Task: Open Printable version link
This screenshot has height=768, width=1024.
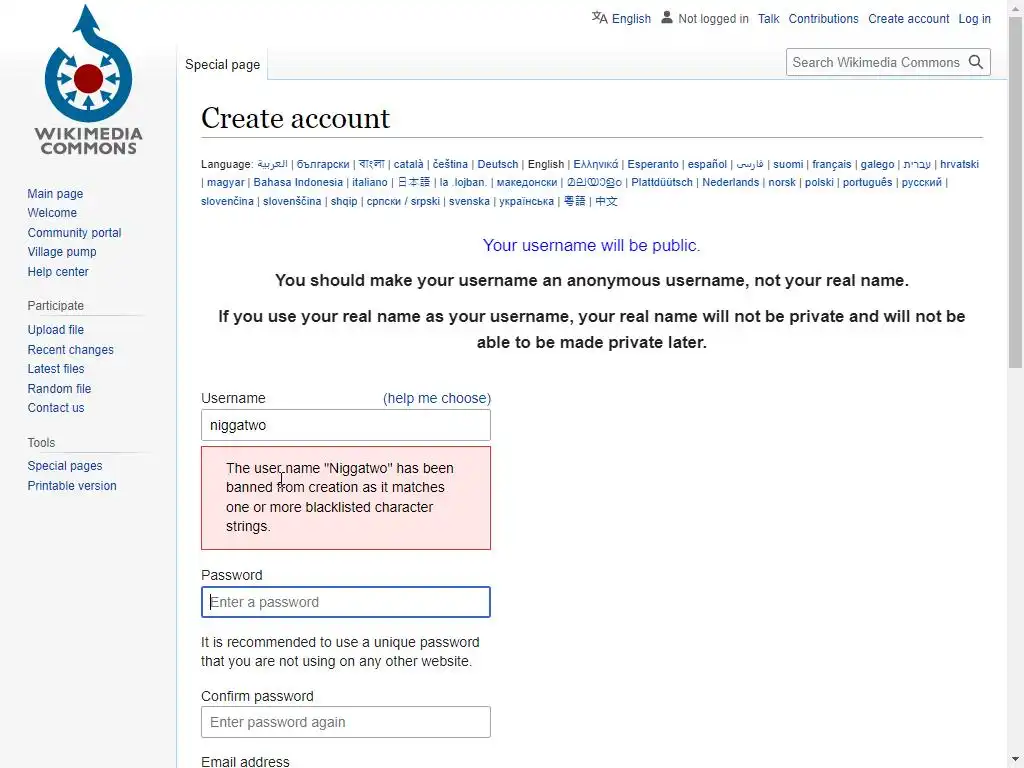Action: point(72,486)
